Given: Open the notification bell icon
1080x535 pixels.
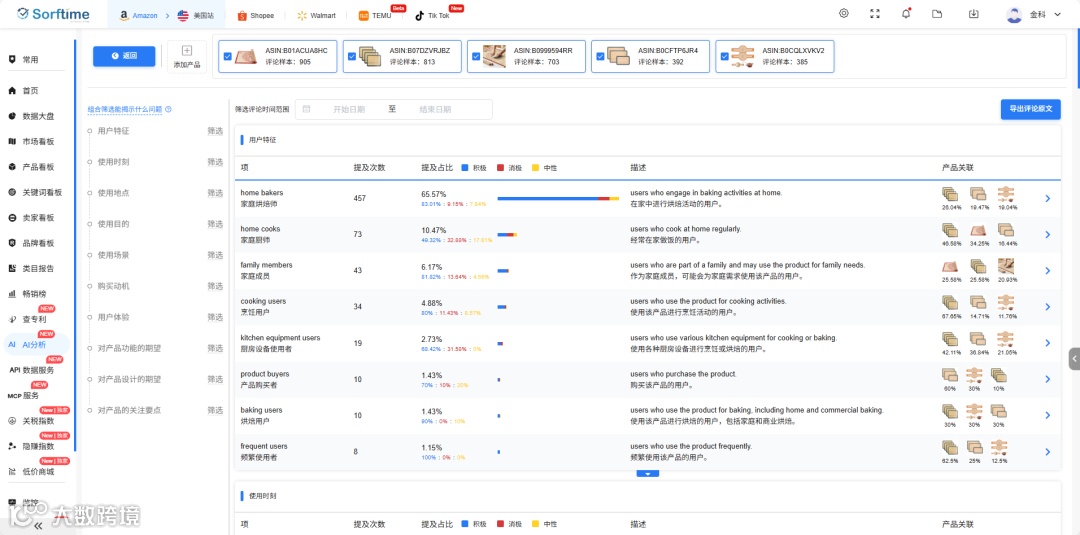Looking at the screenshot, I should pyautogui.click(x=906, y=14).
